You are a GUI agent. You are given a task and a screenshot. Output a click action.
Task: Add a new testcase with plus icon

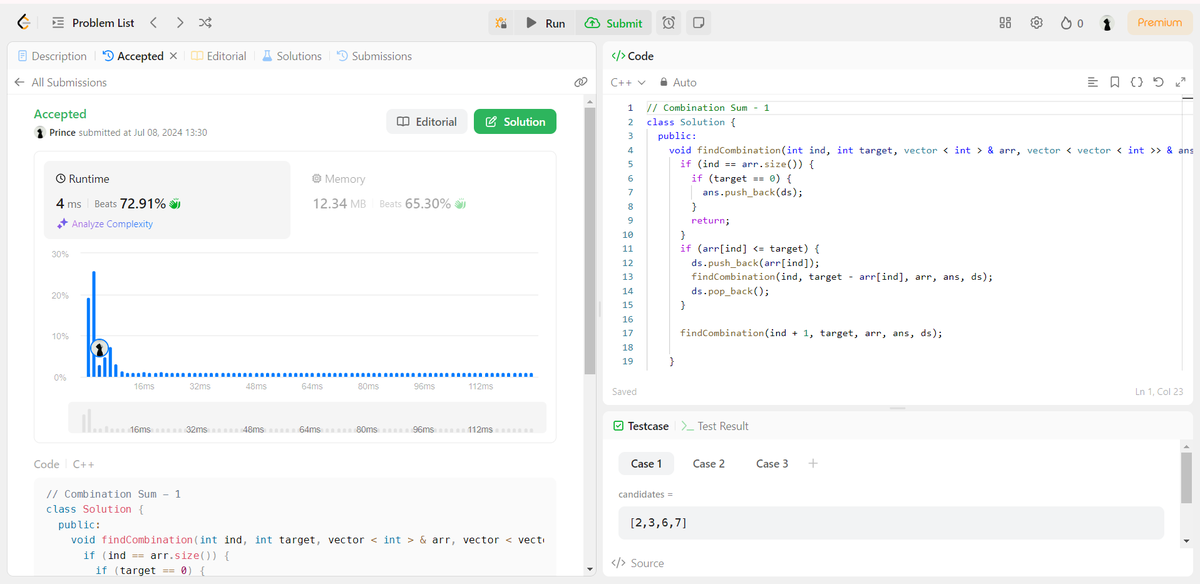[x=813, y=463]
